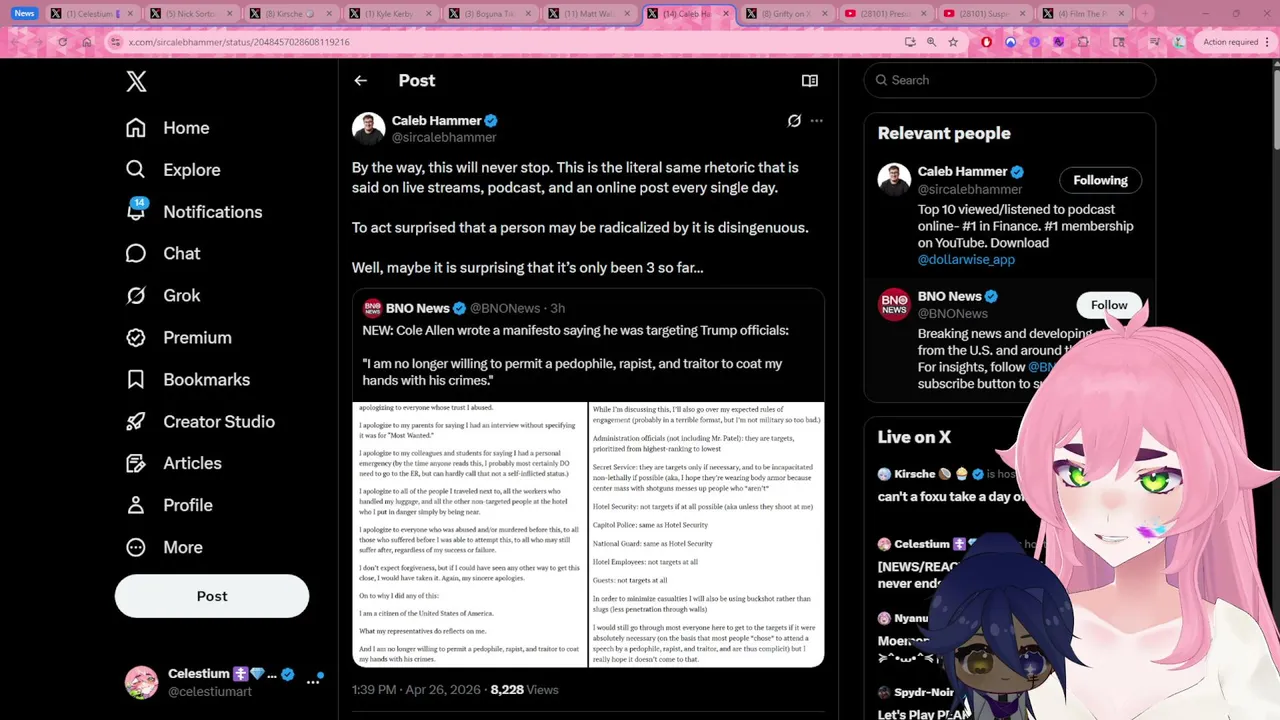Click in the X Search field
Screen dimensions: 1280x720
coord(1010,80)
